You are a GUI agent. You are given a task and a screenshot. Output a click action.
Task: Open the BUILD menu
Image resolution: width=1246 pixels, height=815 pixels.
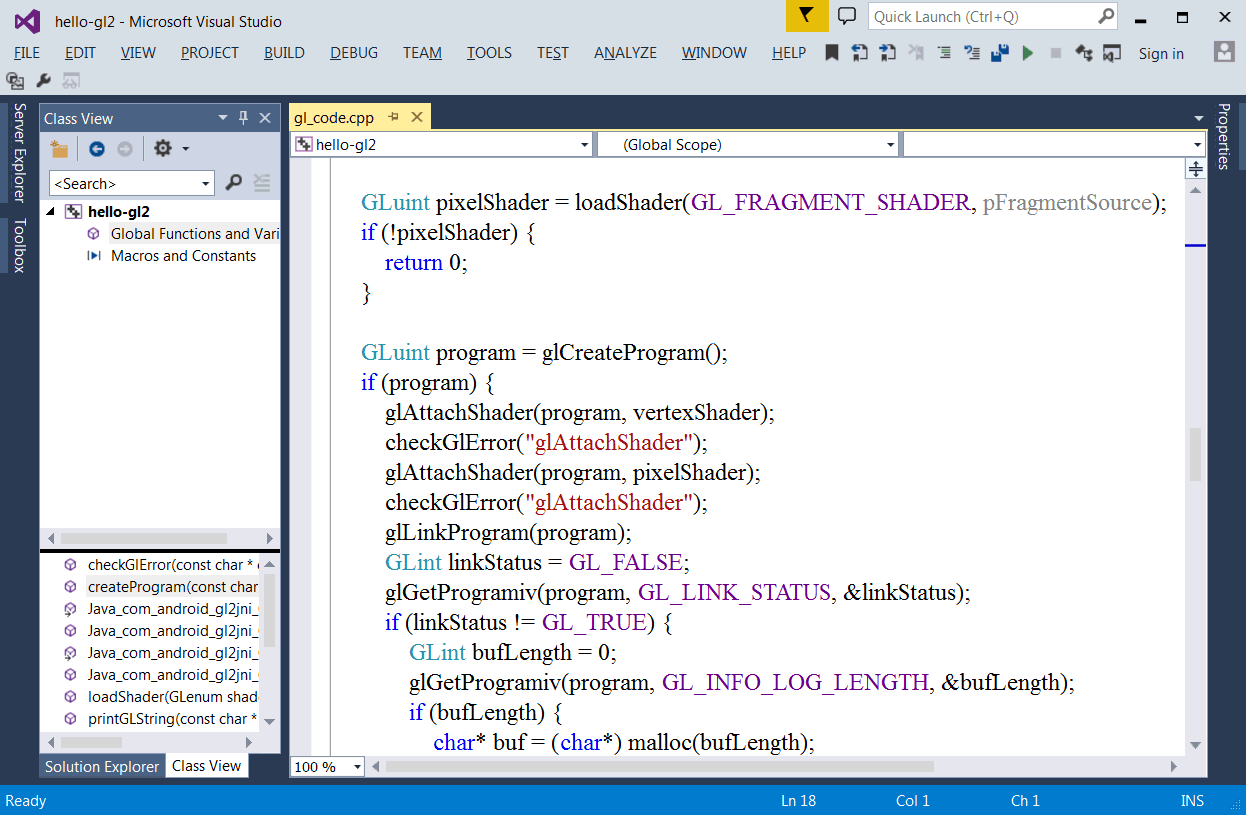pyautogui.click(x=284, y=53)
